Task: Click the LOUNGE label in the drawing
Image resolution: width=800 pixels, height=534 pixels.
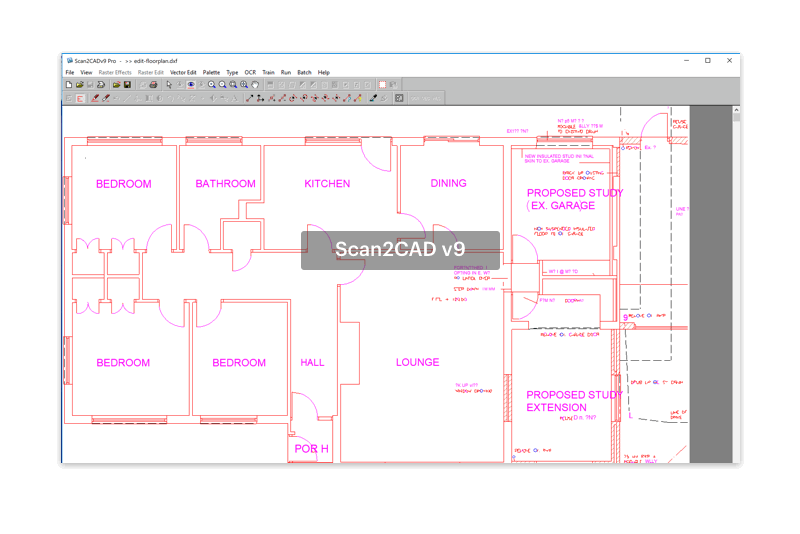Action: click(417, 362)
